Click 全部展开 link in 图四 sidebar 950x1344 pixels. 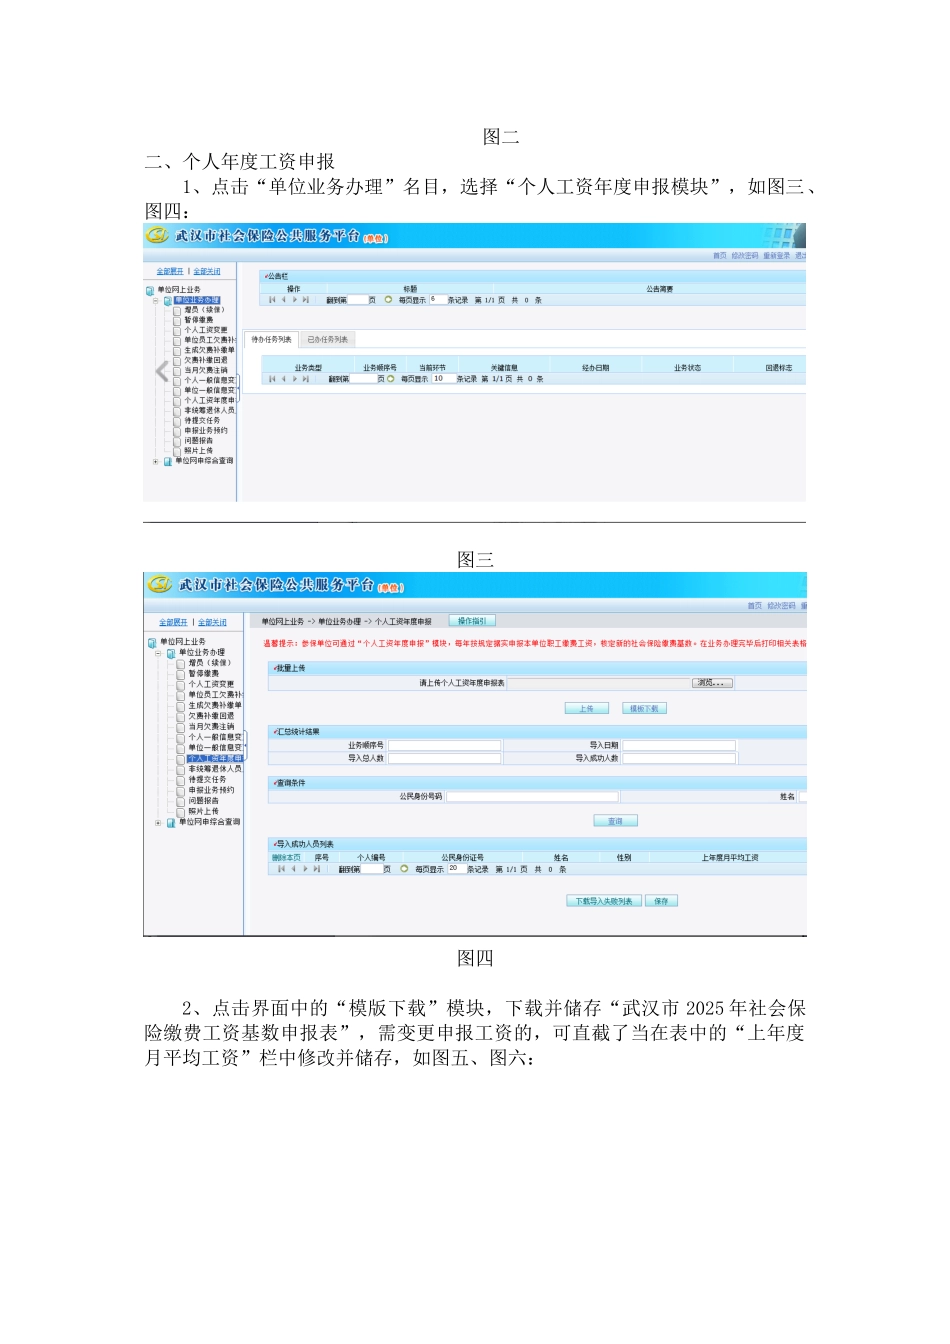click(x=173, y=622)
